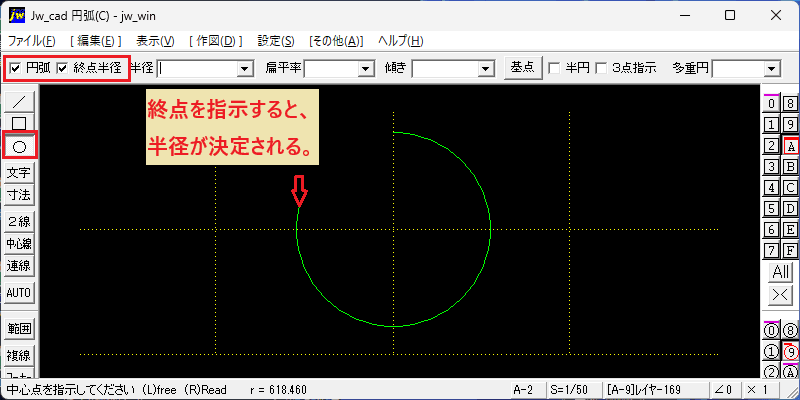Uncheck the 終点半径 checkbox
The image size is (800, 400).
62,68
